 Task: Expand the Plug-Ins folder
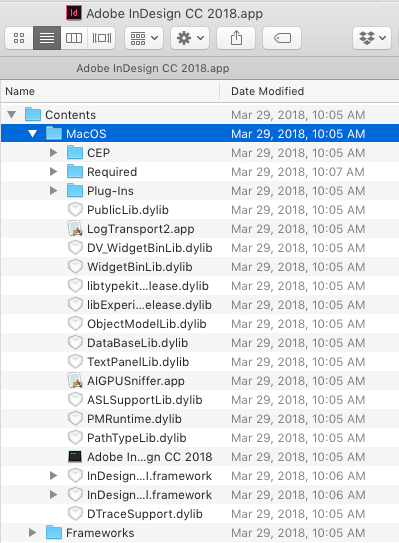tap(53, 190)
